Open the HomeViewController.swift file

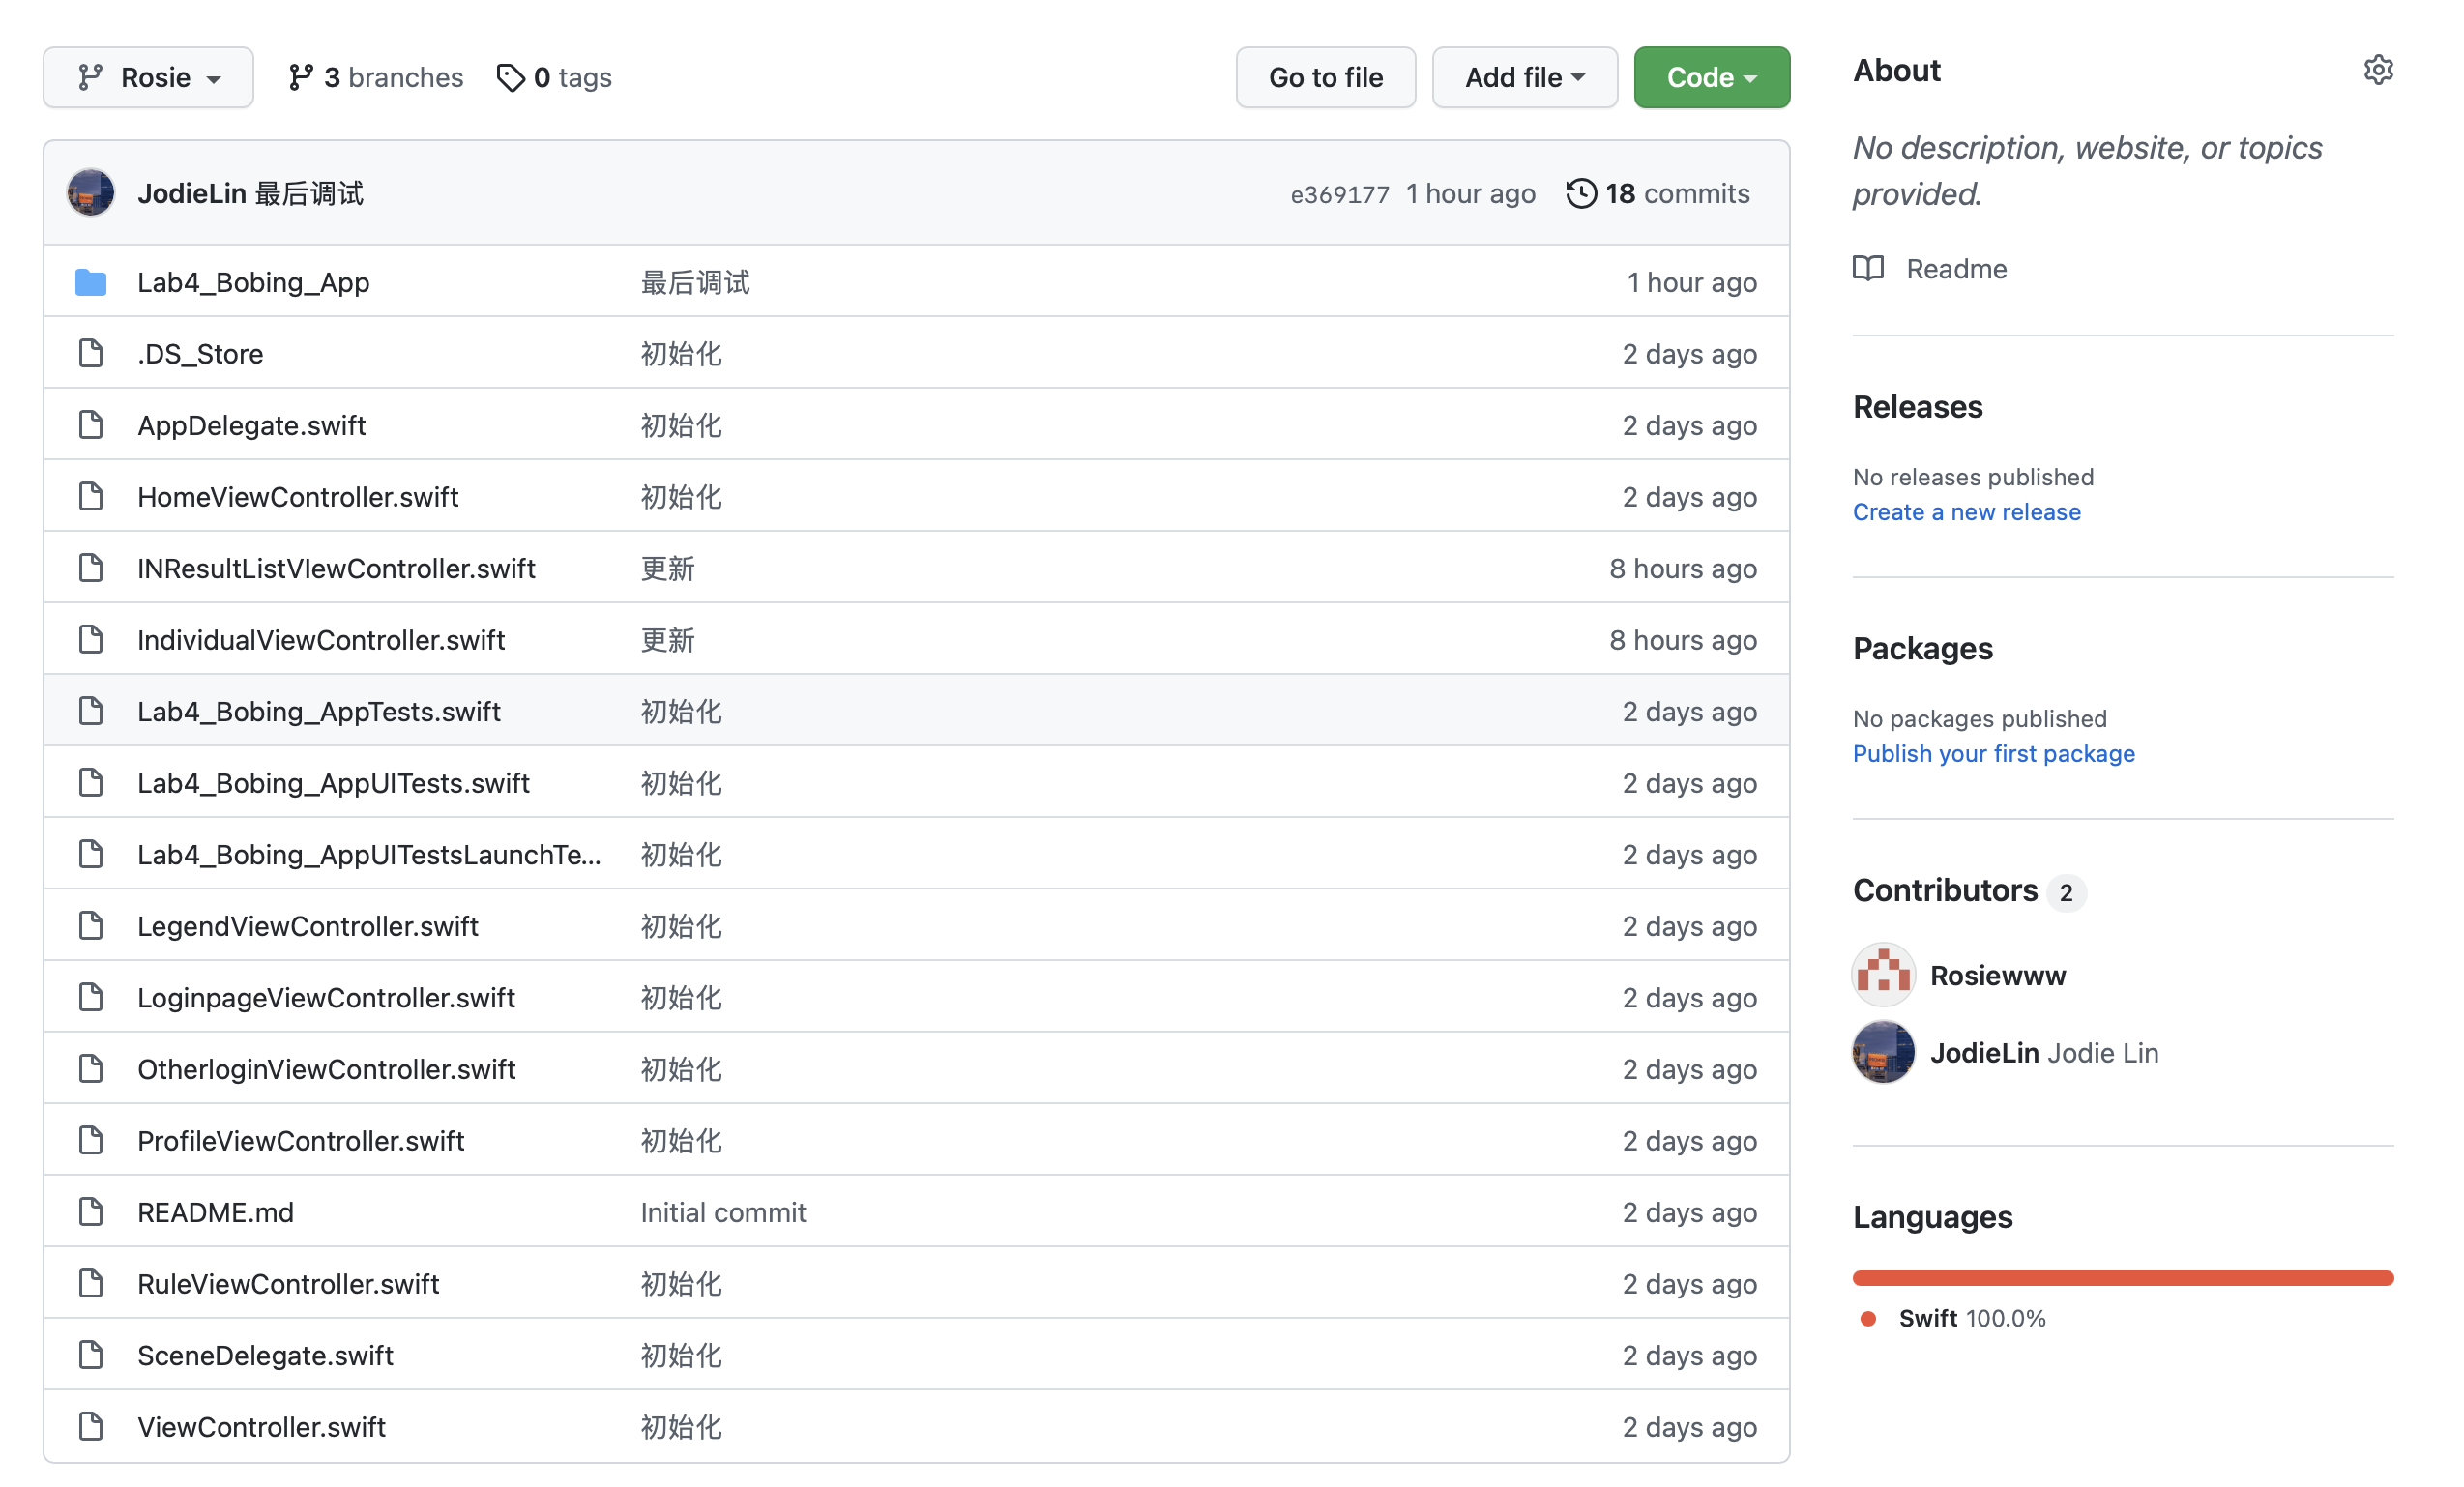click(x=298, y=497)
